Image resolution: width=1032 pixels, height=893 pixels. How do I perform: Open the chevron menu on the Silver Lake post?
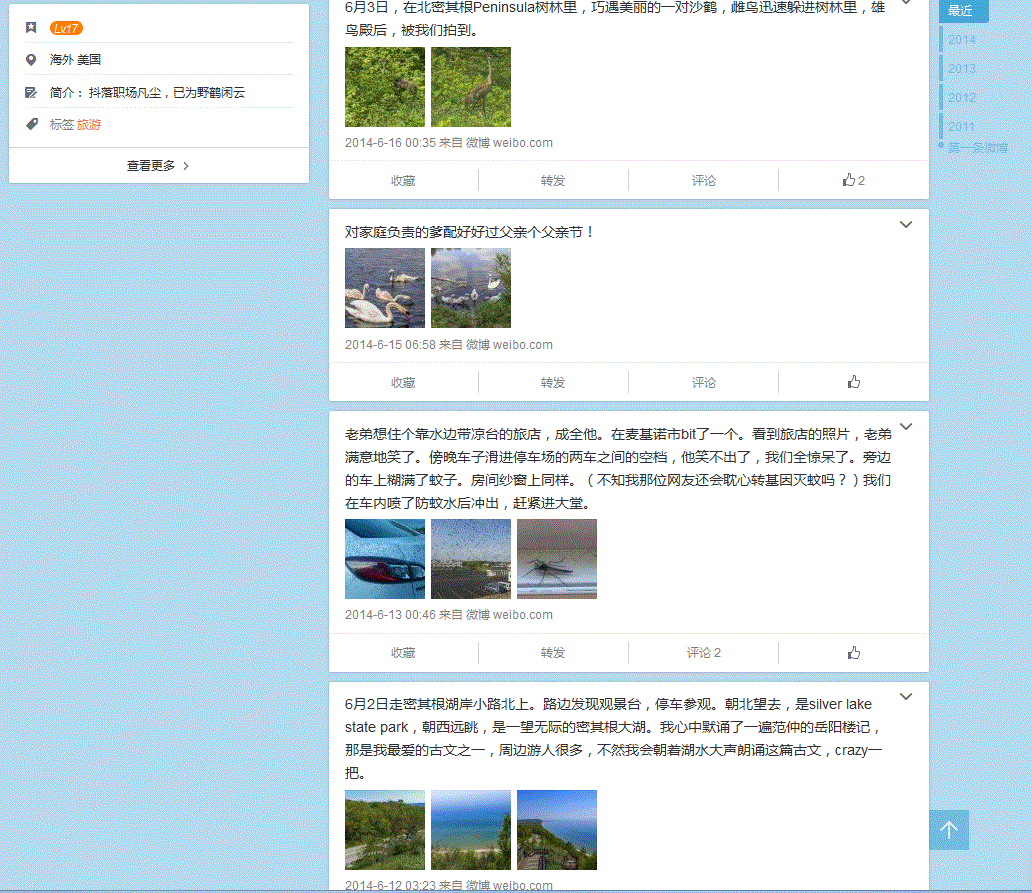[906, 697]
